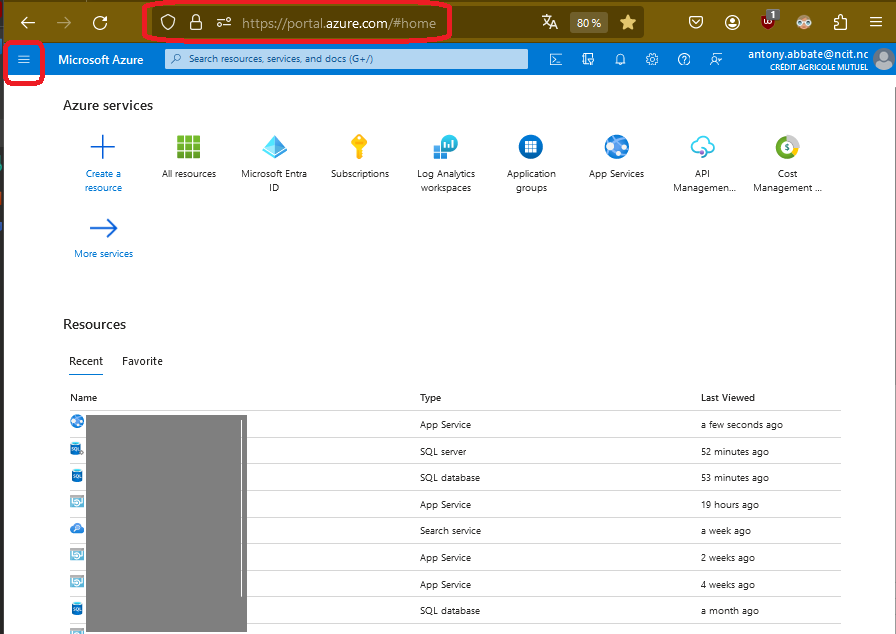Screen dimensions: 896x634
Task: Click the Azure search resources box
Action: [346, 59]
